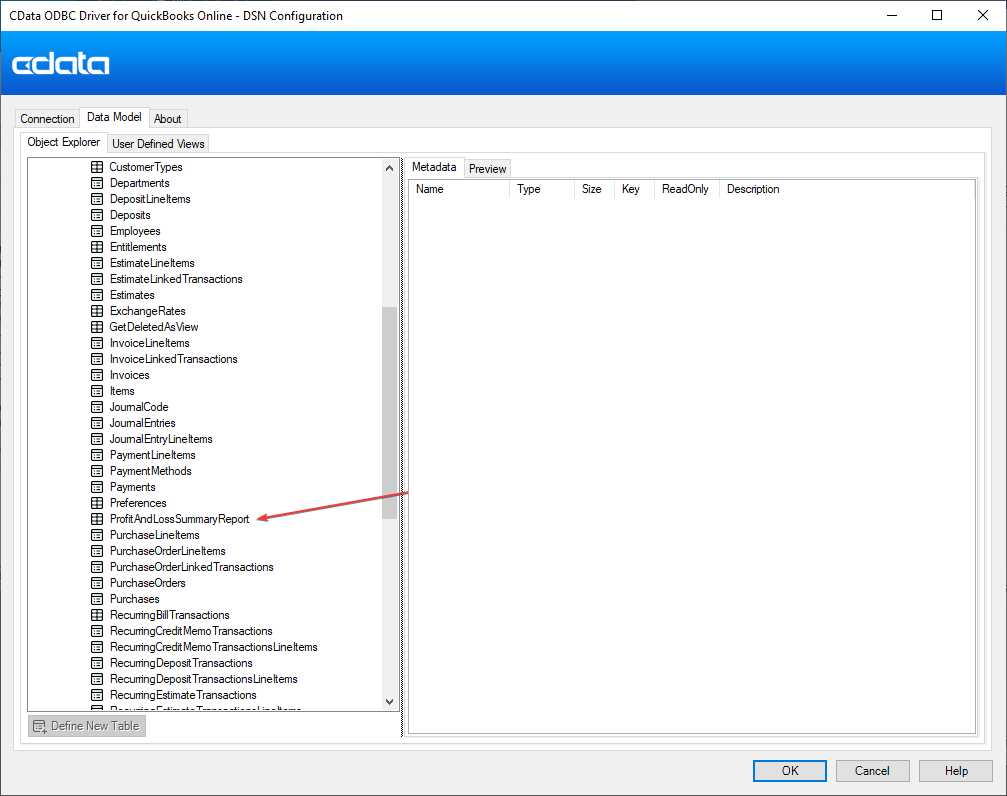Select the Data Model tab
Viewport: 1007px width, 796px height.
point(114,117)
